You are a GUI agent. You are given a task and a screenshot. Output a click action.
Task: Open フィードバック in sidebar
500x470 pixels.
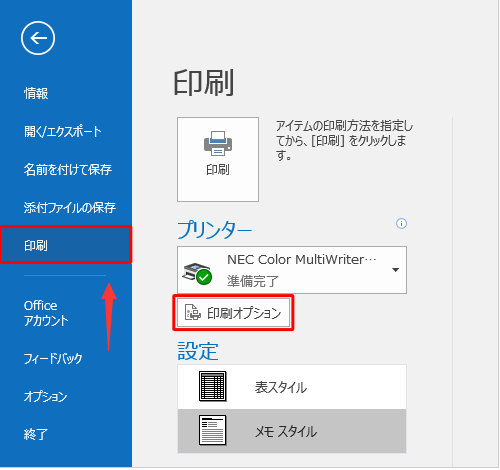point(53,358)
